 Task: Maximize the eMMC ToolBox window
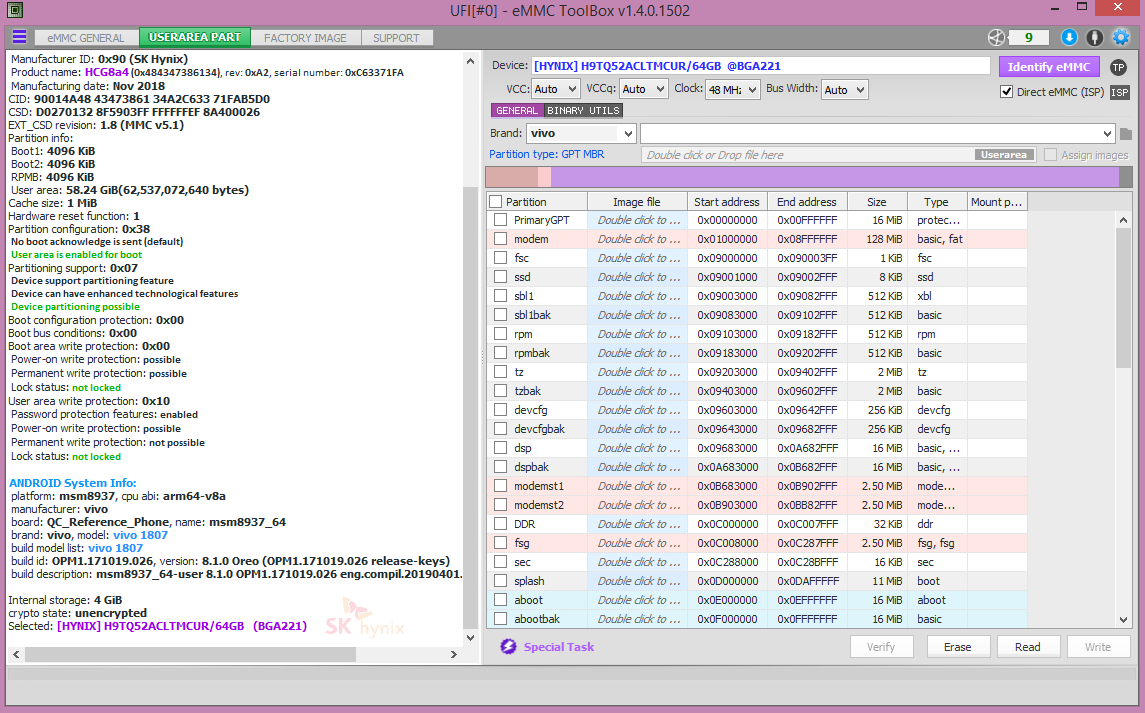coord(1082,7)
